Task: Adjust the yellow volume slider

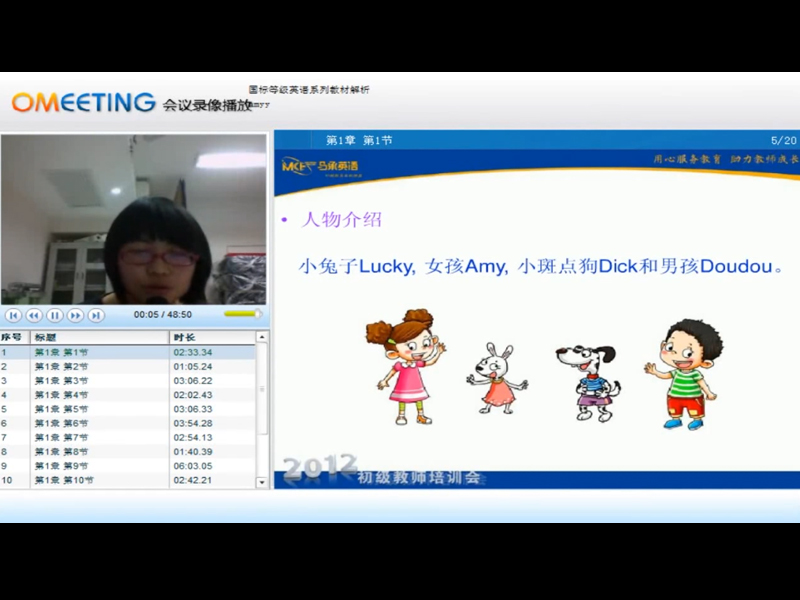Action: [x=242, y=315]
